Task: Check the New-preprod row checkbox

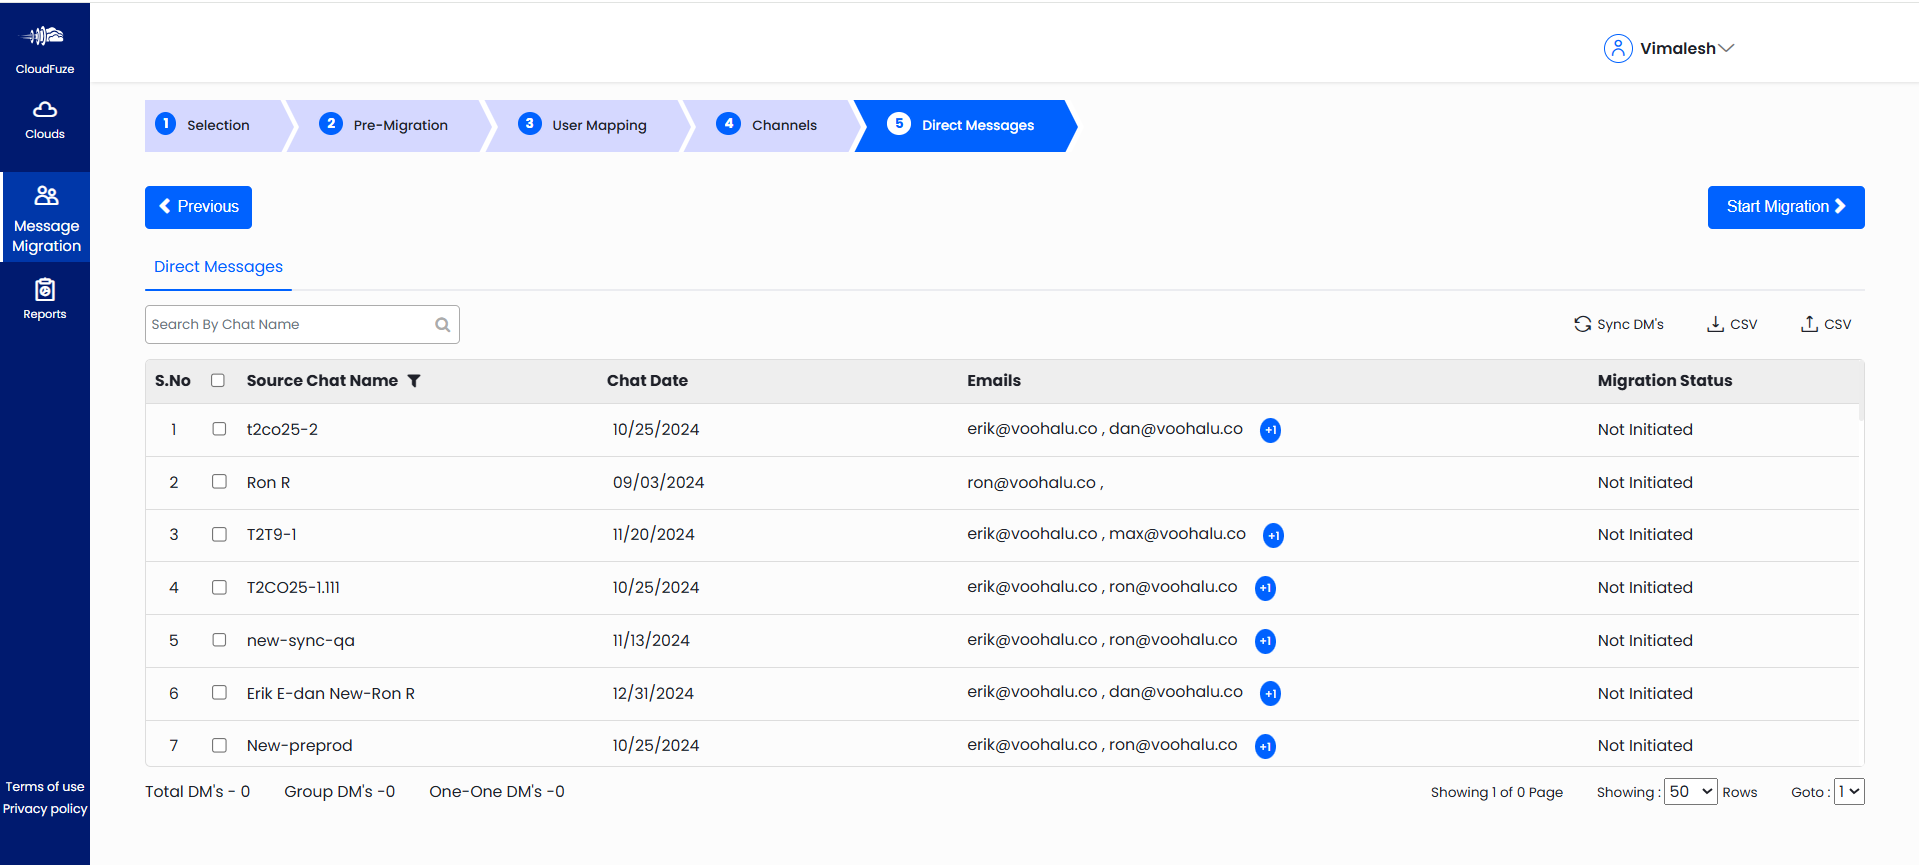Action: coord(219,745)
